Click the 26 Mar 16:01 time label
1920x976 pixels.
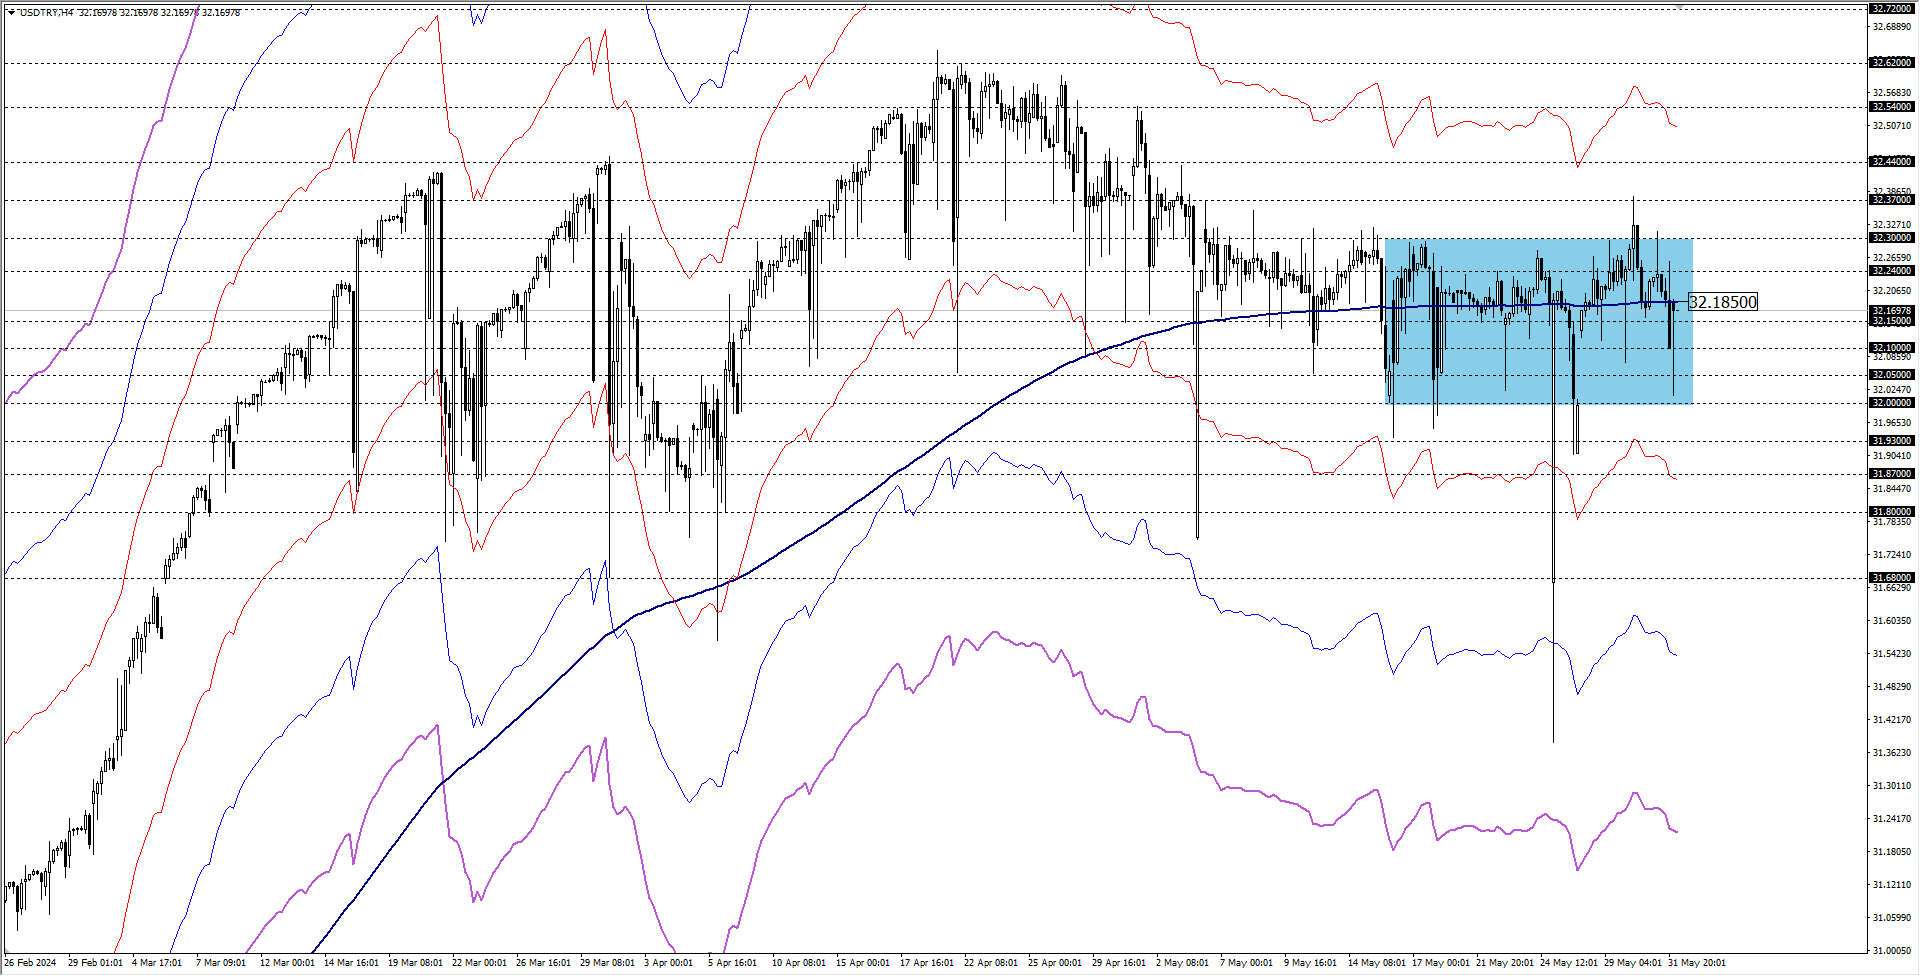(x=543, y=963)
